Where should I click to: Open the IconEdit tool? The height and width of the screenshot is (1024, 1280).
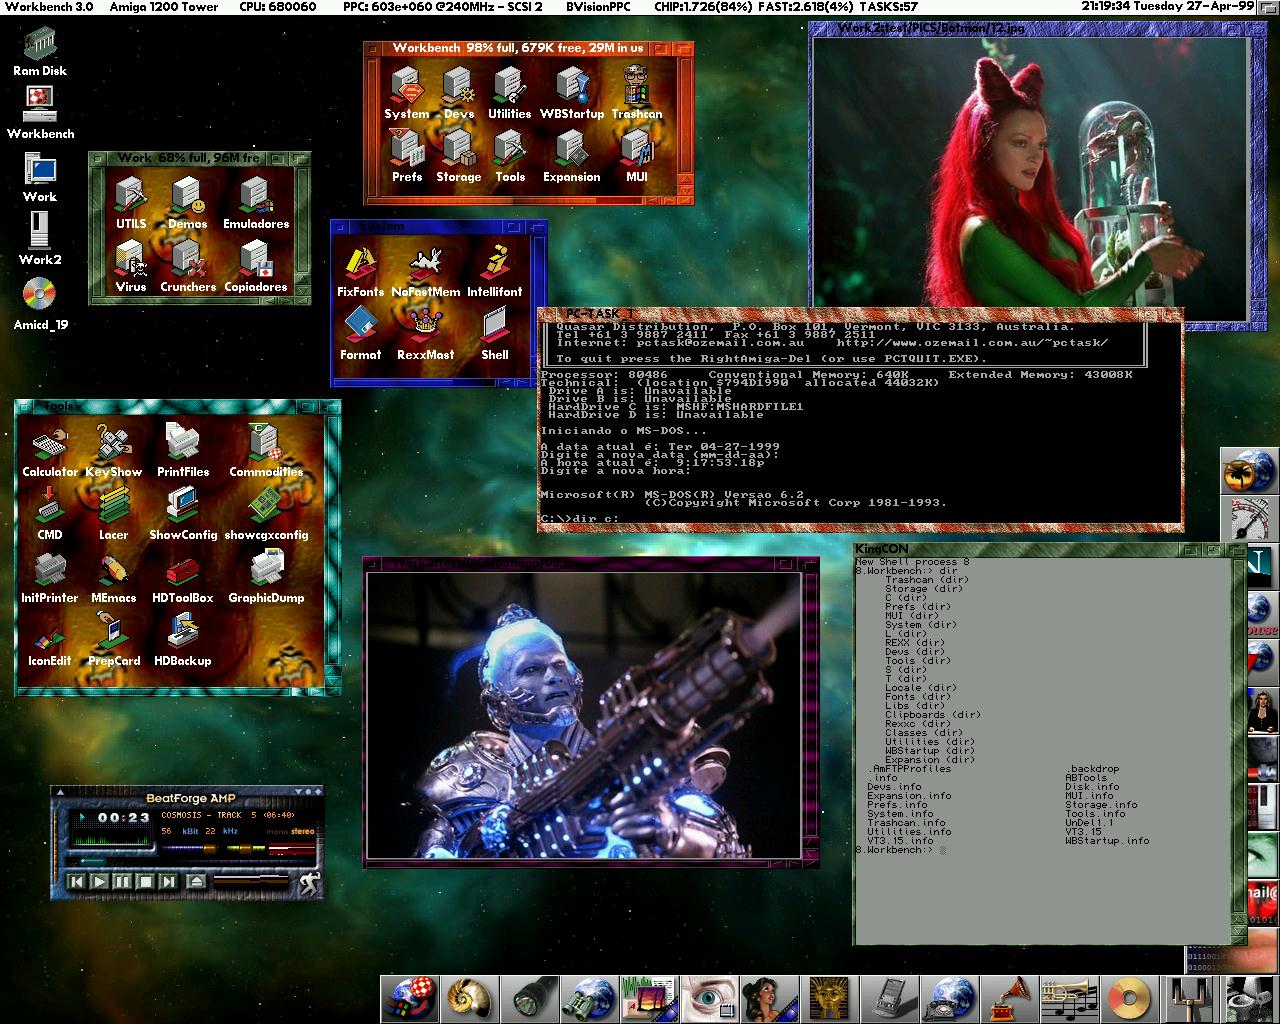[49, 641]
